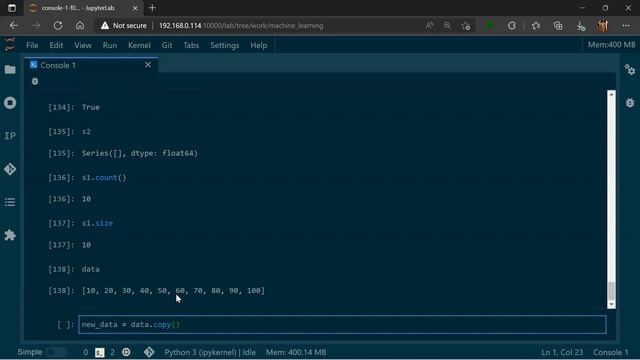Open the Running Terminals and Kernels panel

tap(10, 102)
